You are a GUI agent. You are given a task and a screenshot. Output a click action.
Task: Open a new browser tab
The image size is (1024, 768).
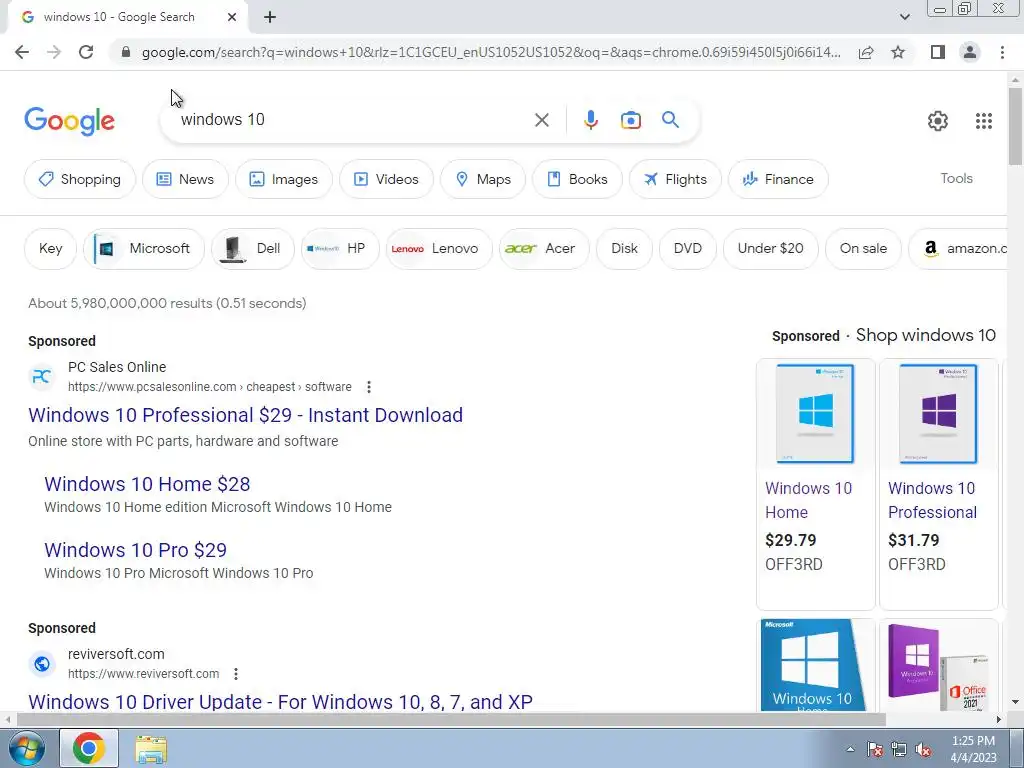click(x=270, y=18)
